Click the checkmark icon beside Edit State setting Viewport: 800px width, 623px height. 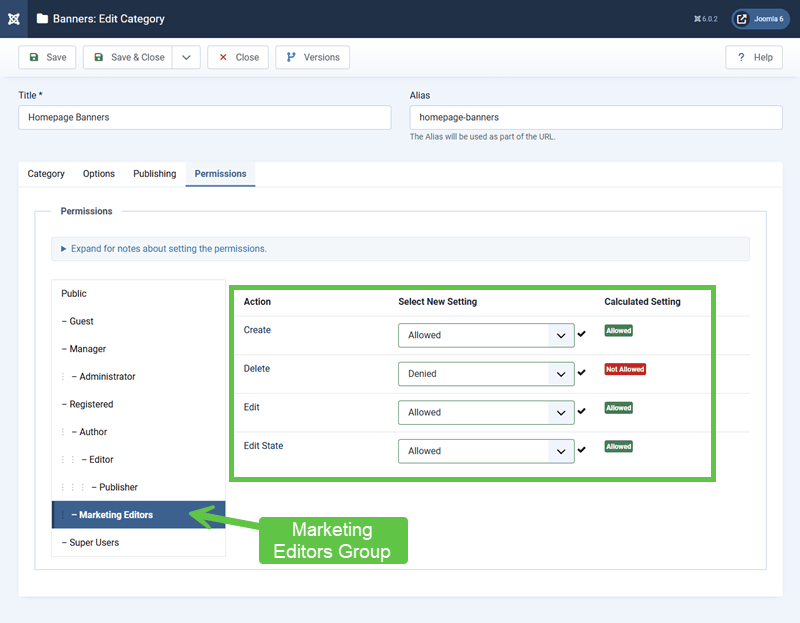582,450
